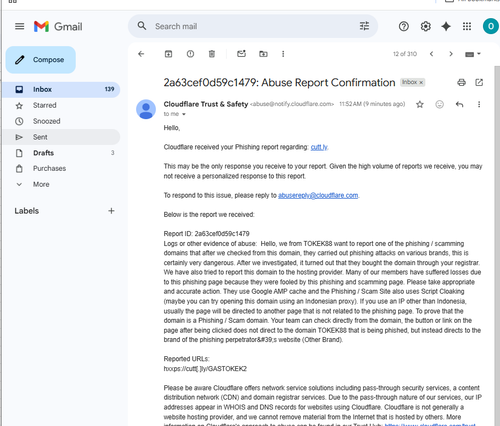
Task: Click the 11:52 AM timestamp
Action: pos(372,104)
